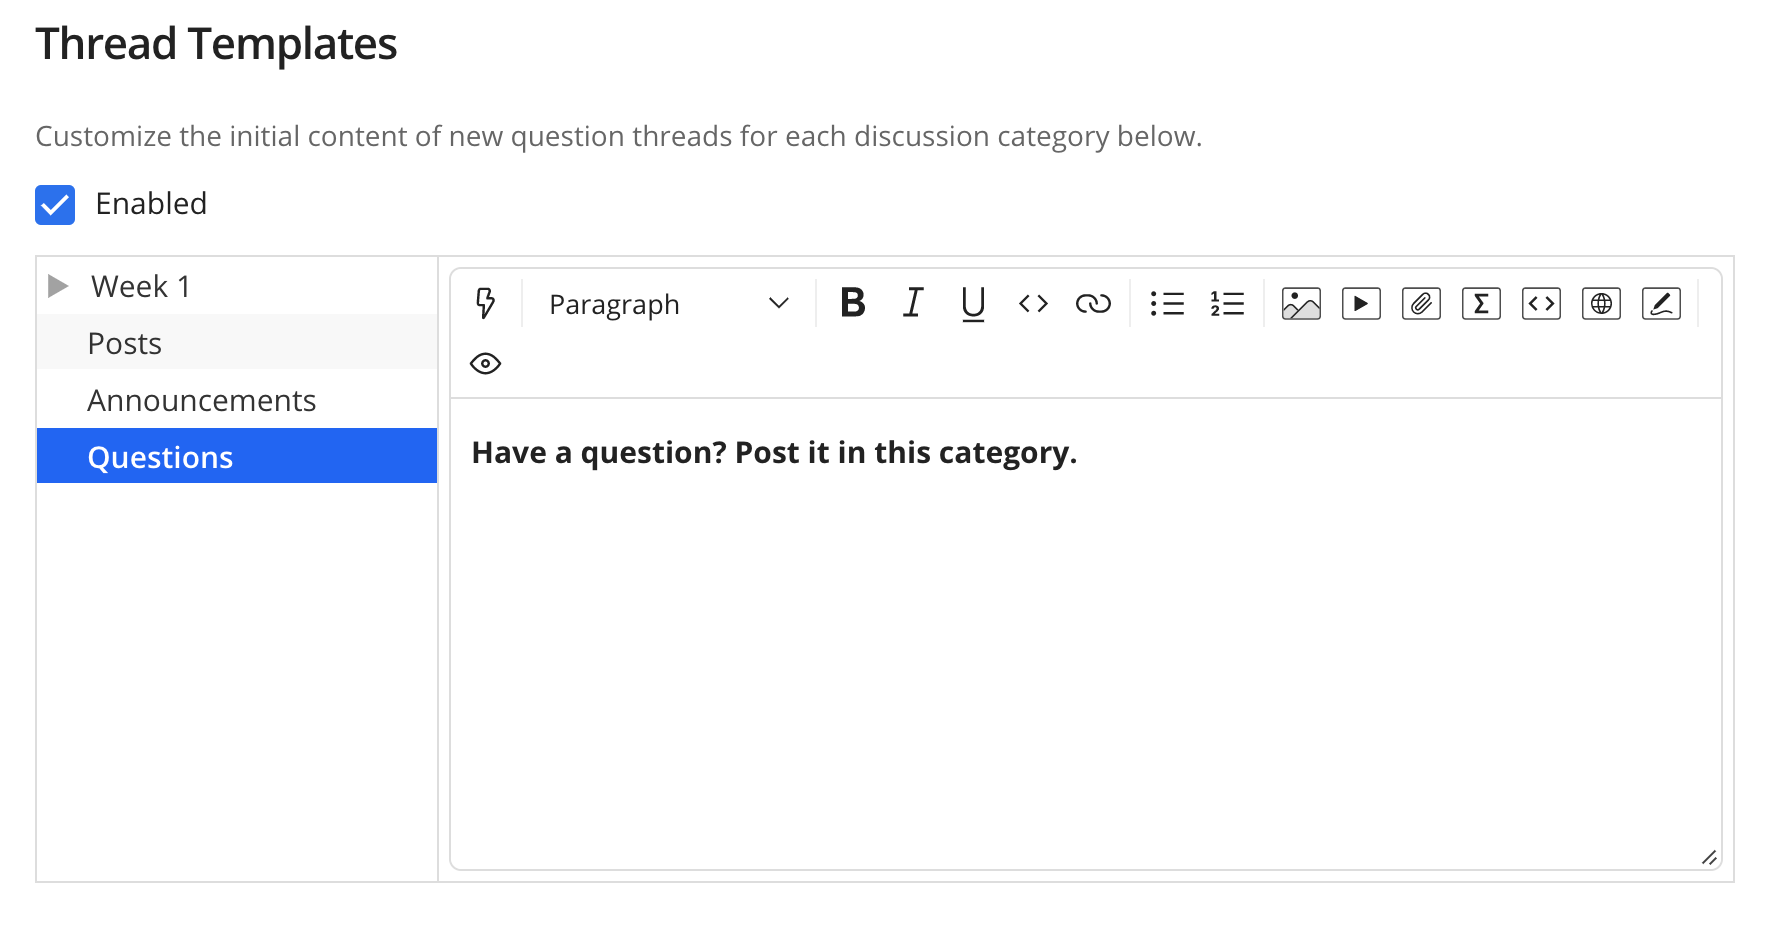Toggle italic formatting

(x=913, y=303)
